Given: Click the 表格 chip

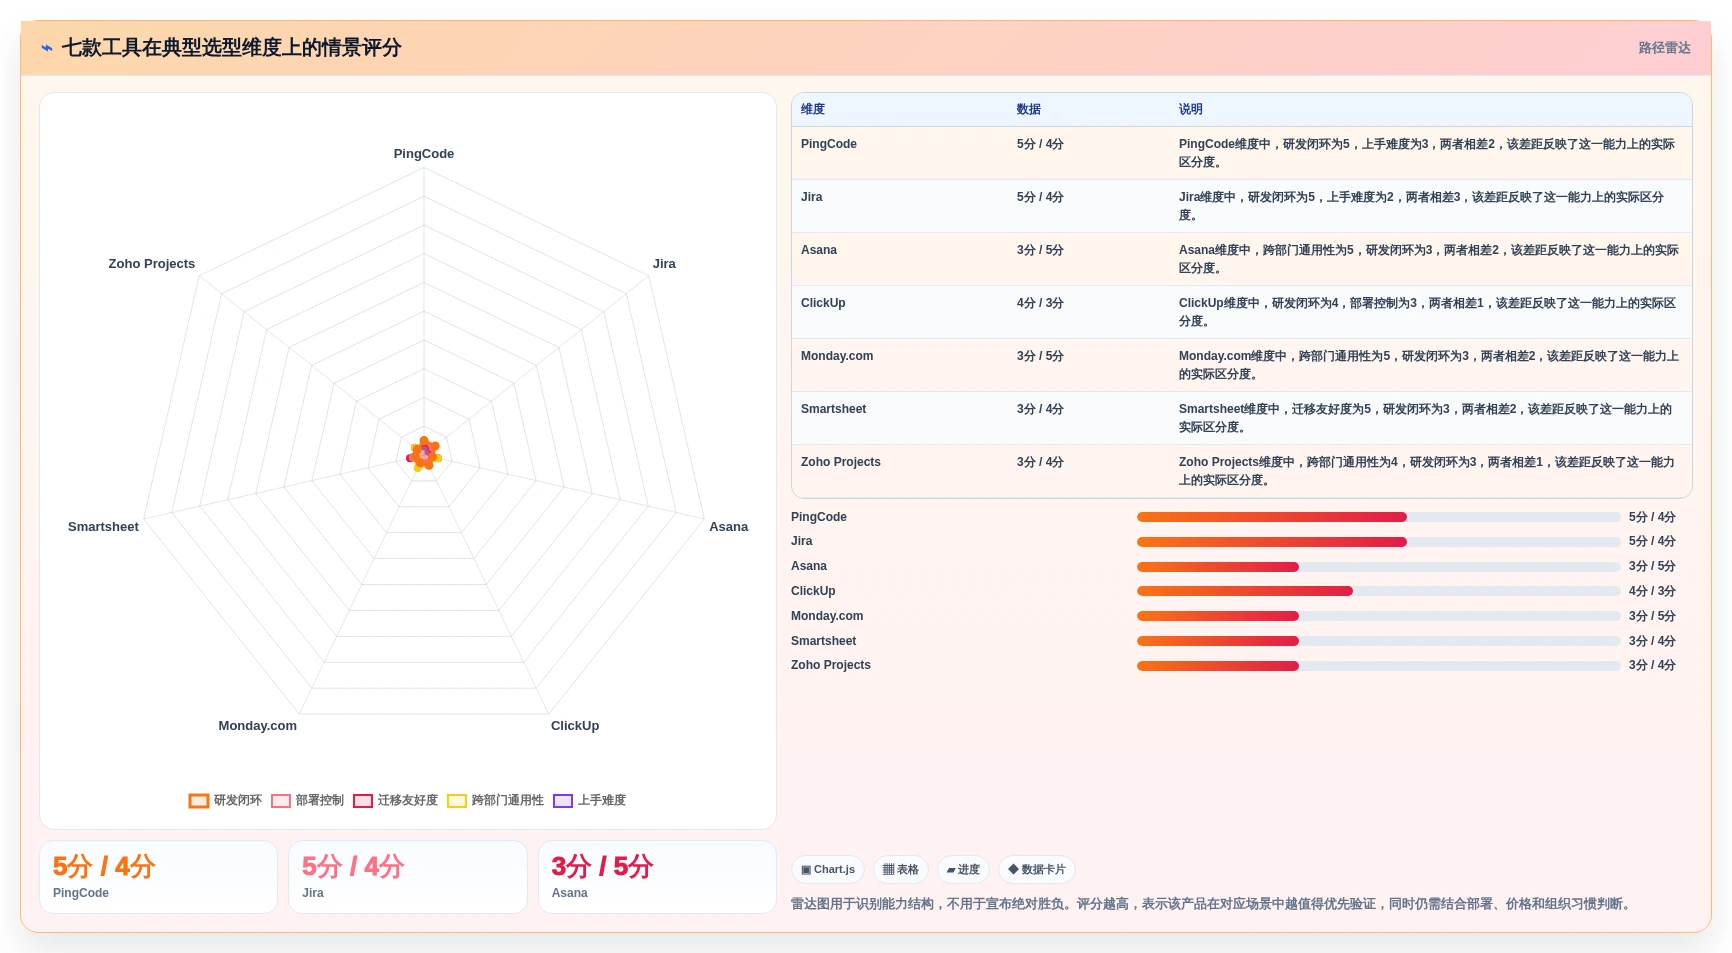Looking at the screenshot, I should 901,870.
